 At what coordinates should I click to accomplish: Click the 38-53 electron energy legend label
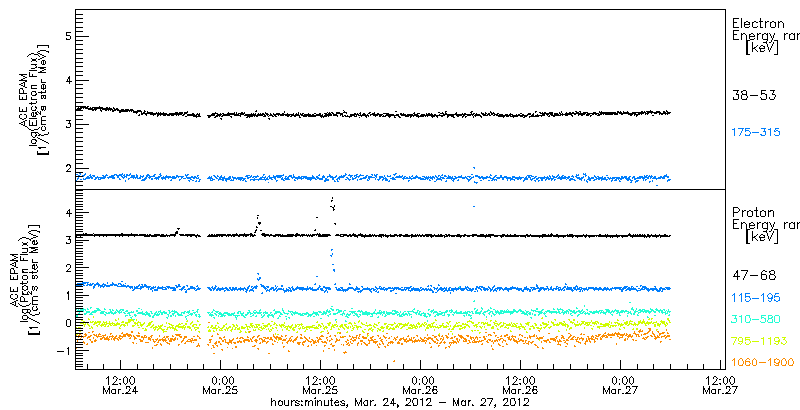[754, 95]
